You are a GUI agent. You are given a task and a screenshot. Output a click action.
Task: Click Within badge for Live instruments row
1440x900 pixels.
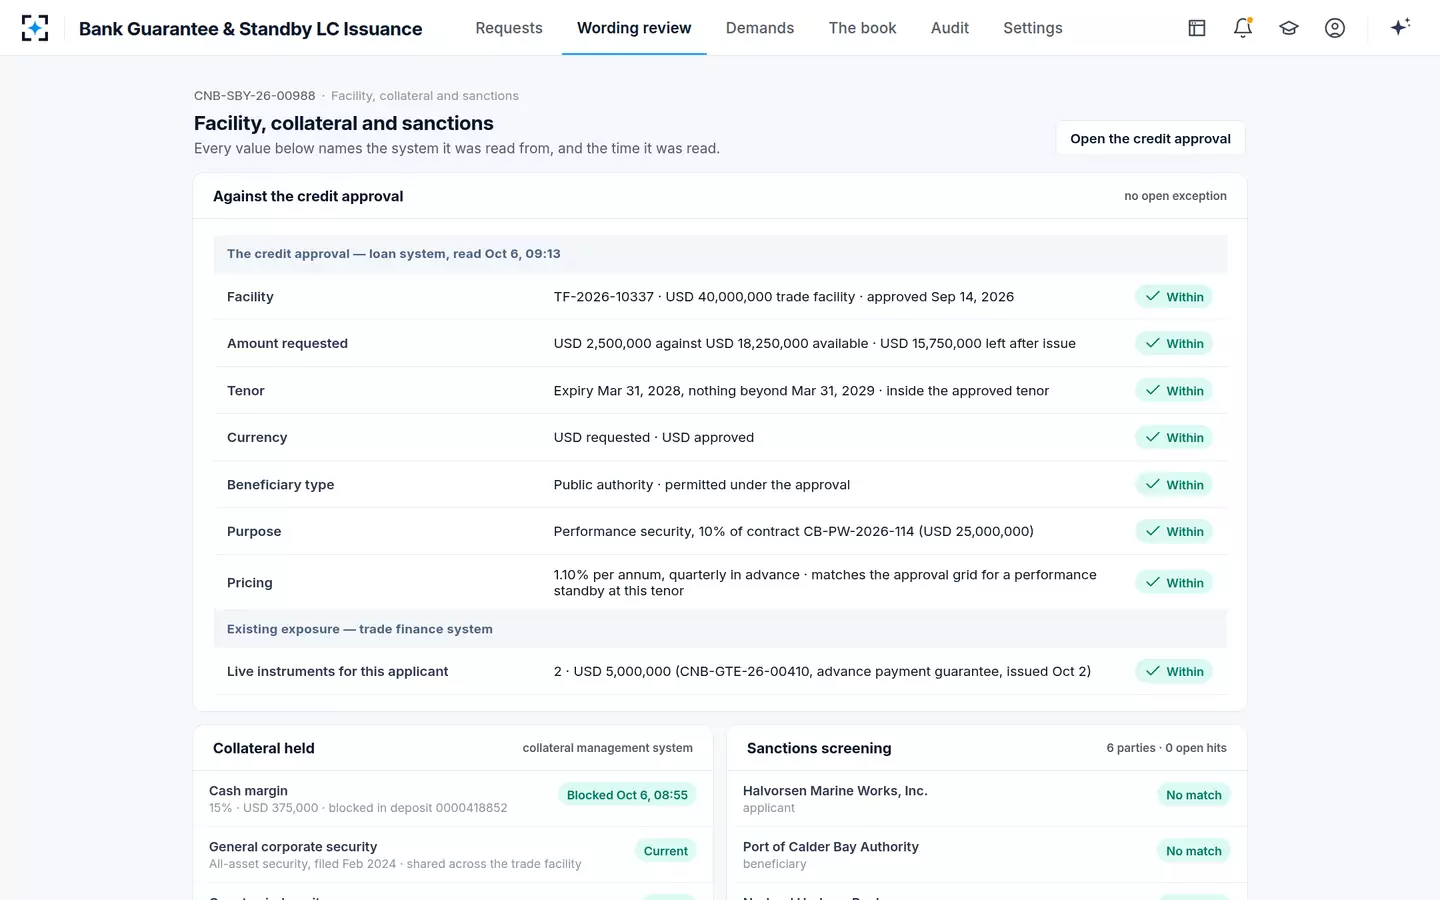coord(1174,672)
